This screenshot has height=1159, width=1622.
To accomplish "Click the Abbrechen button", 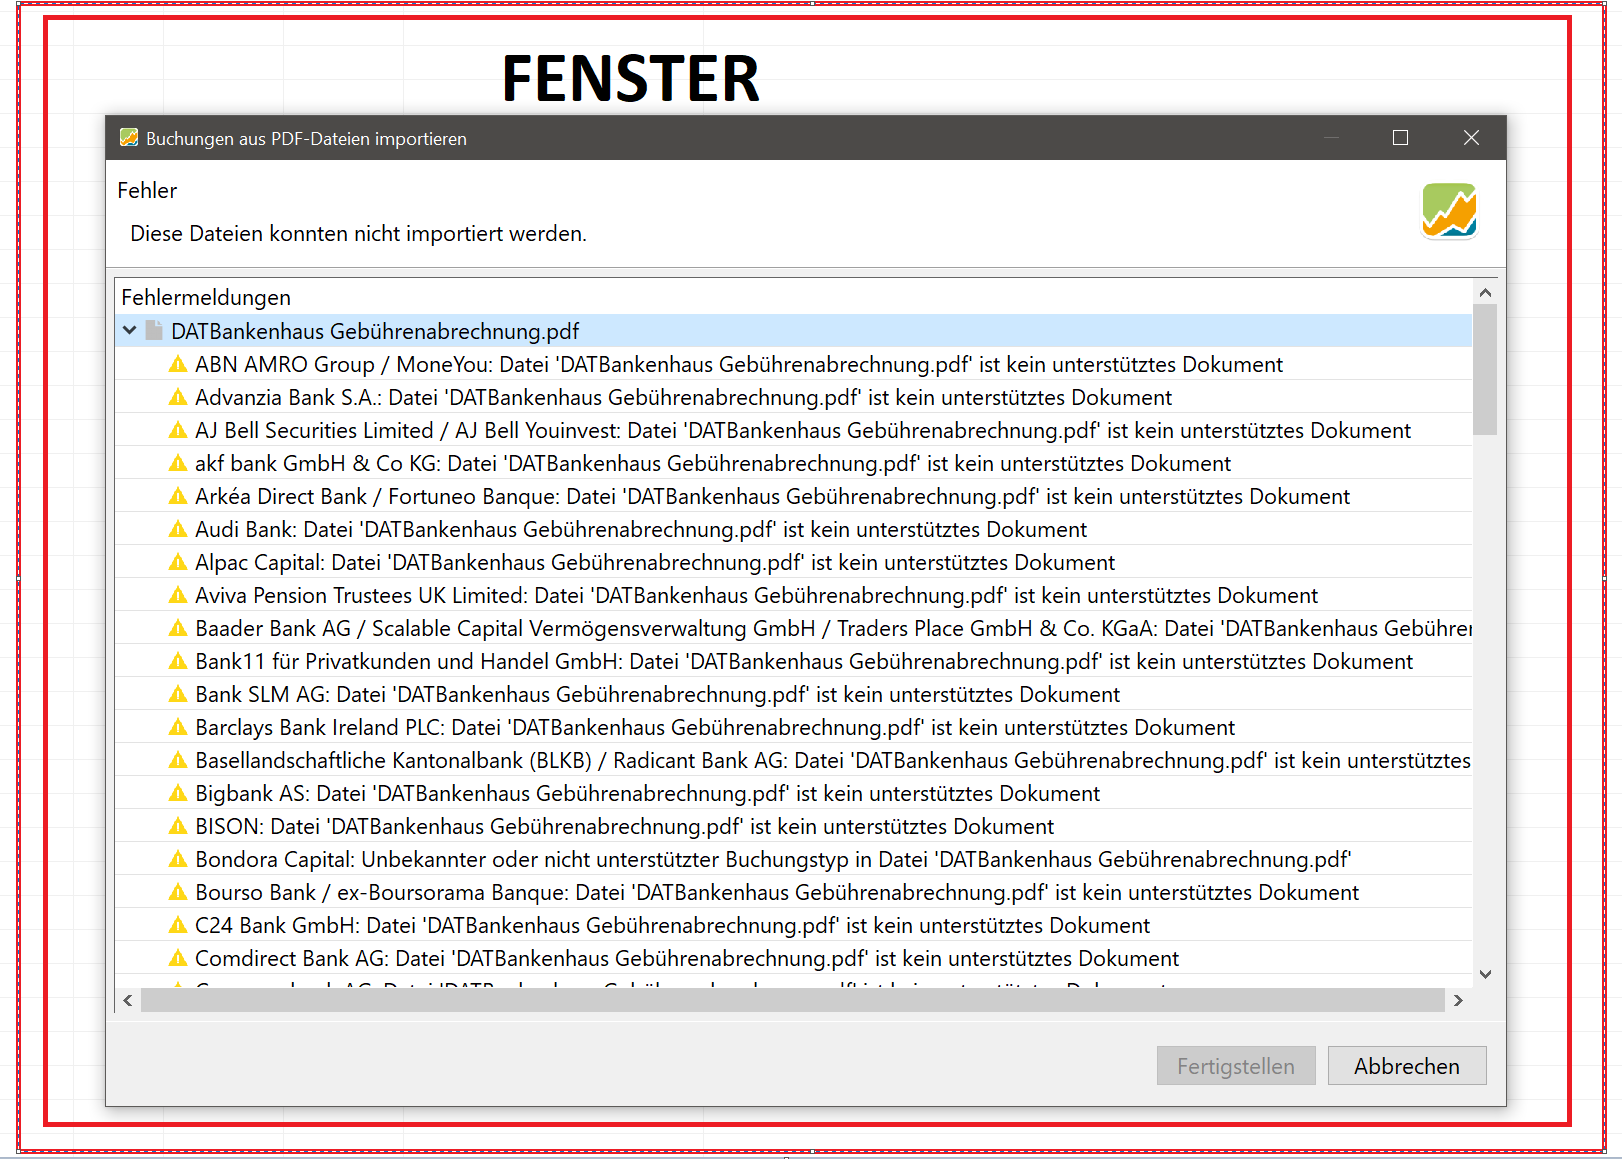I will [x=1406, y=1066].
